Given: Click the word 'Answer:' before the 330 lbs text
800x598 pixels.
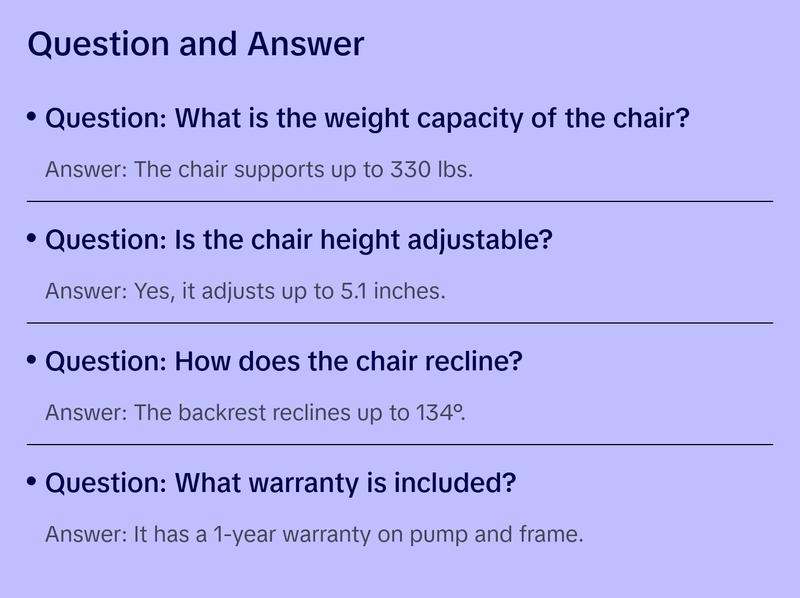Looking at the screenshot, I should pyautogui.click(x=86, y=170).
